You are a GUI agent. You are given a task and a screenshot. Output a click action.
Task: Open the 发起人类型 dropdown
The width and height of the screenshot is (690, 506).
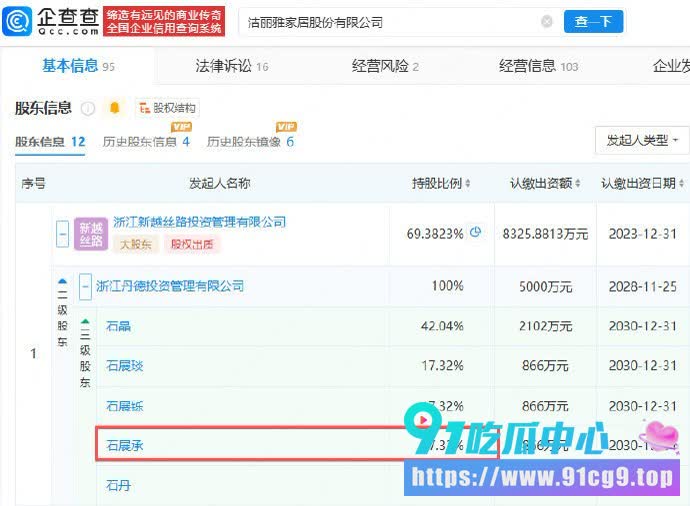642,140
